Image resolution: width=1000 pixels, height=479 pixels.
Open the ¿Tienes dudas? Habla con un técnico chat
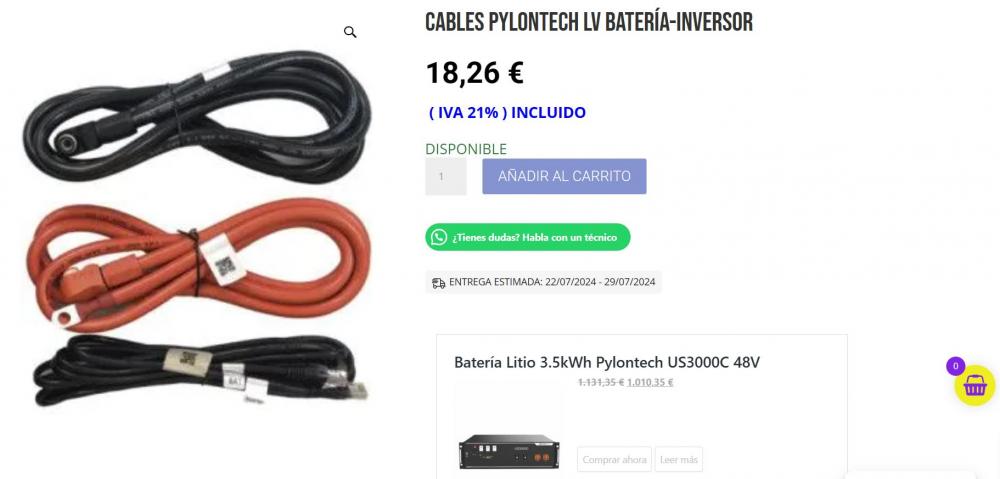pos(527,237)
